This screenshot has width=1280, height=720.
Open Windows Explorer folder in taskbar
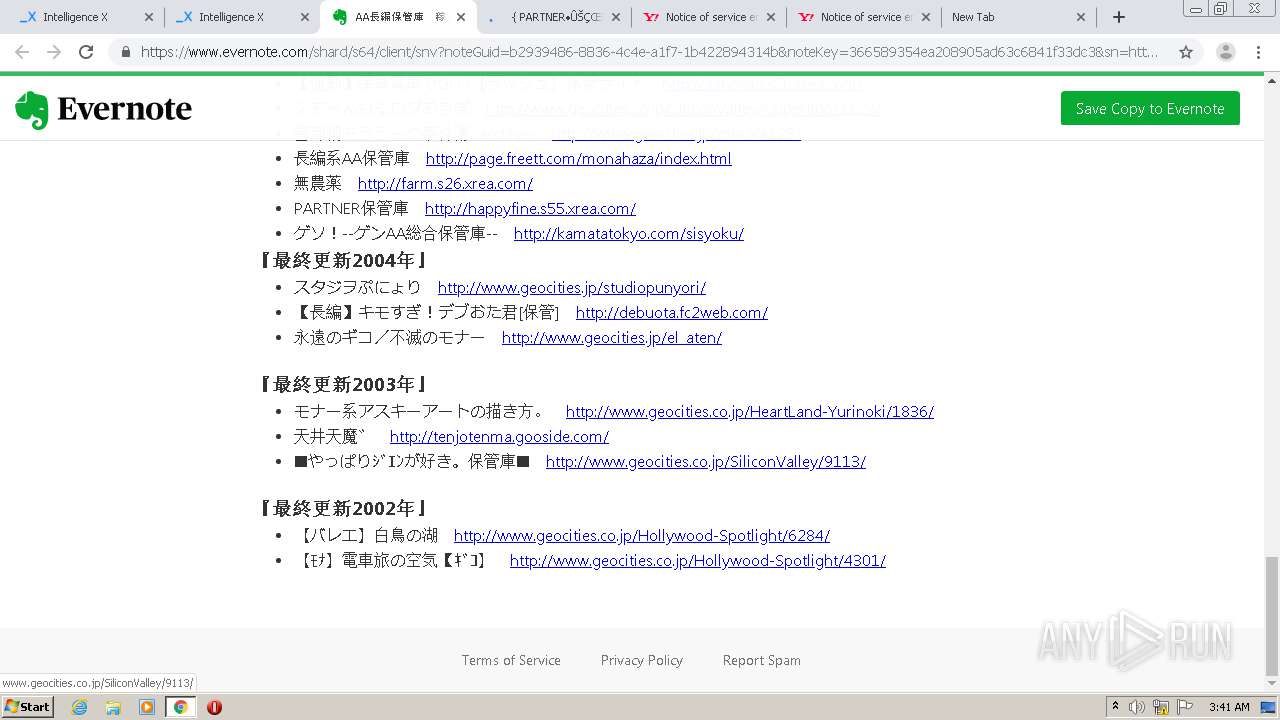[113, 707]
